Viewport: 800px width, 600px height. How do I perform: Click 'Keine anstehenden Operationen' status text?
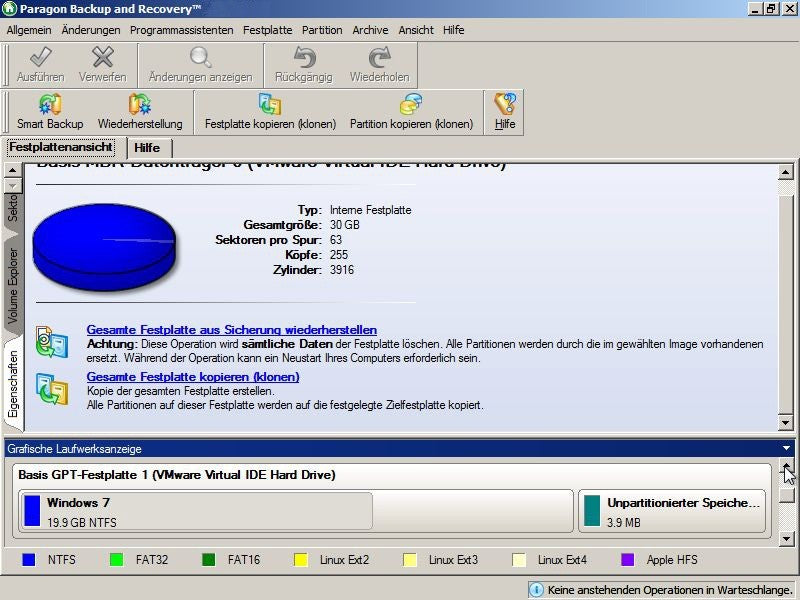click(x=669, y=590)
